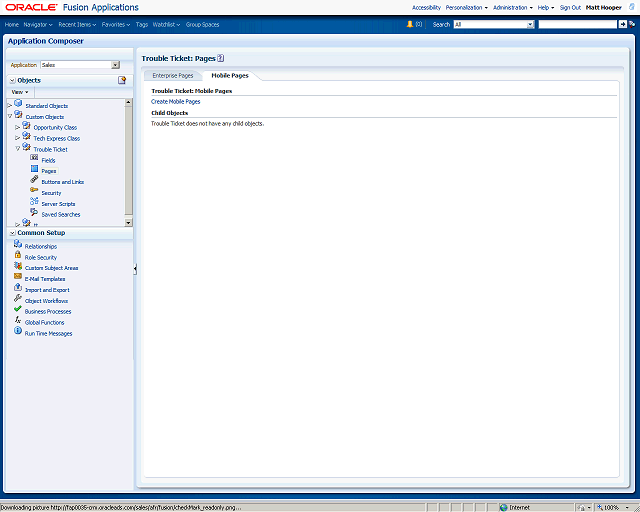The image size is (640, 512).
Task: Collapse the Trouble Ticket node
Action: (18, 149)
